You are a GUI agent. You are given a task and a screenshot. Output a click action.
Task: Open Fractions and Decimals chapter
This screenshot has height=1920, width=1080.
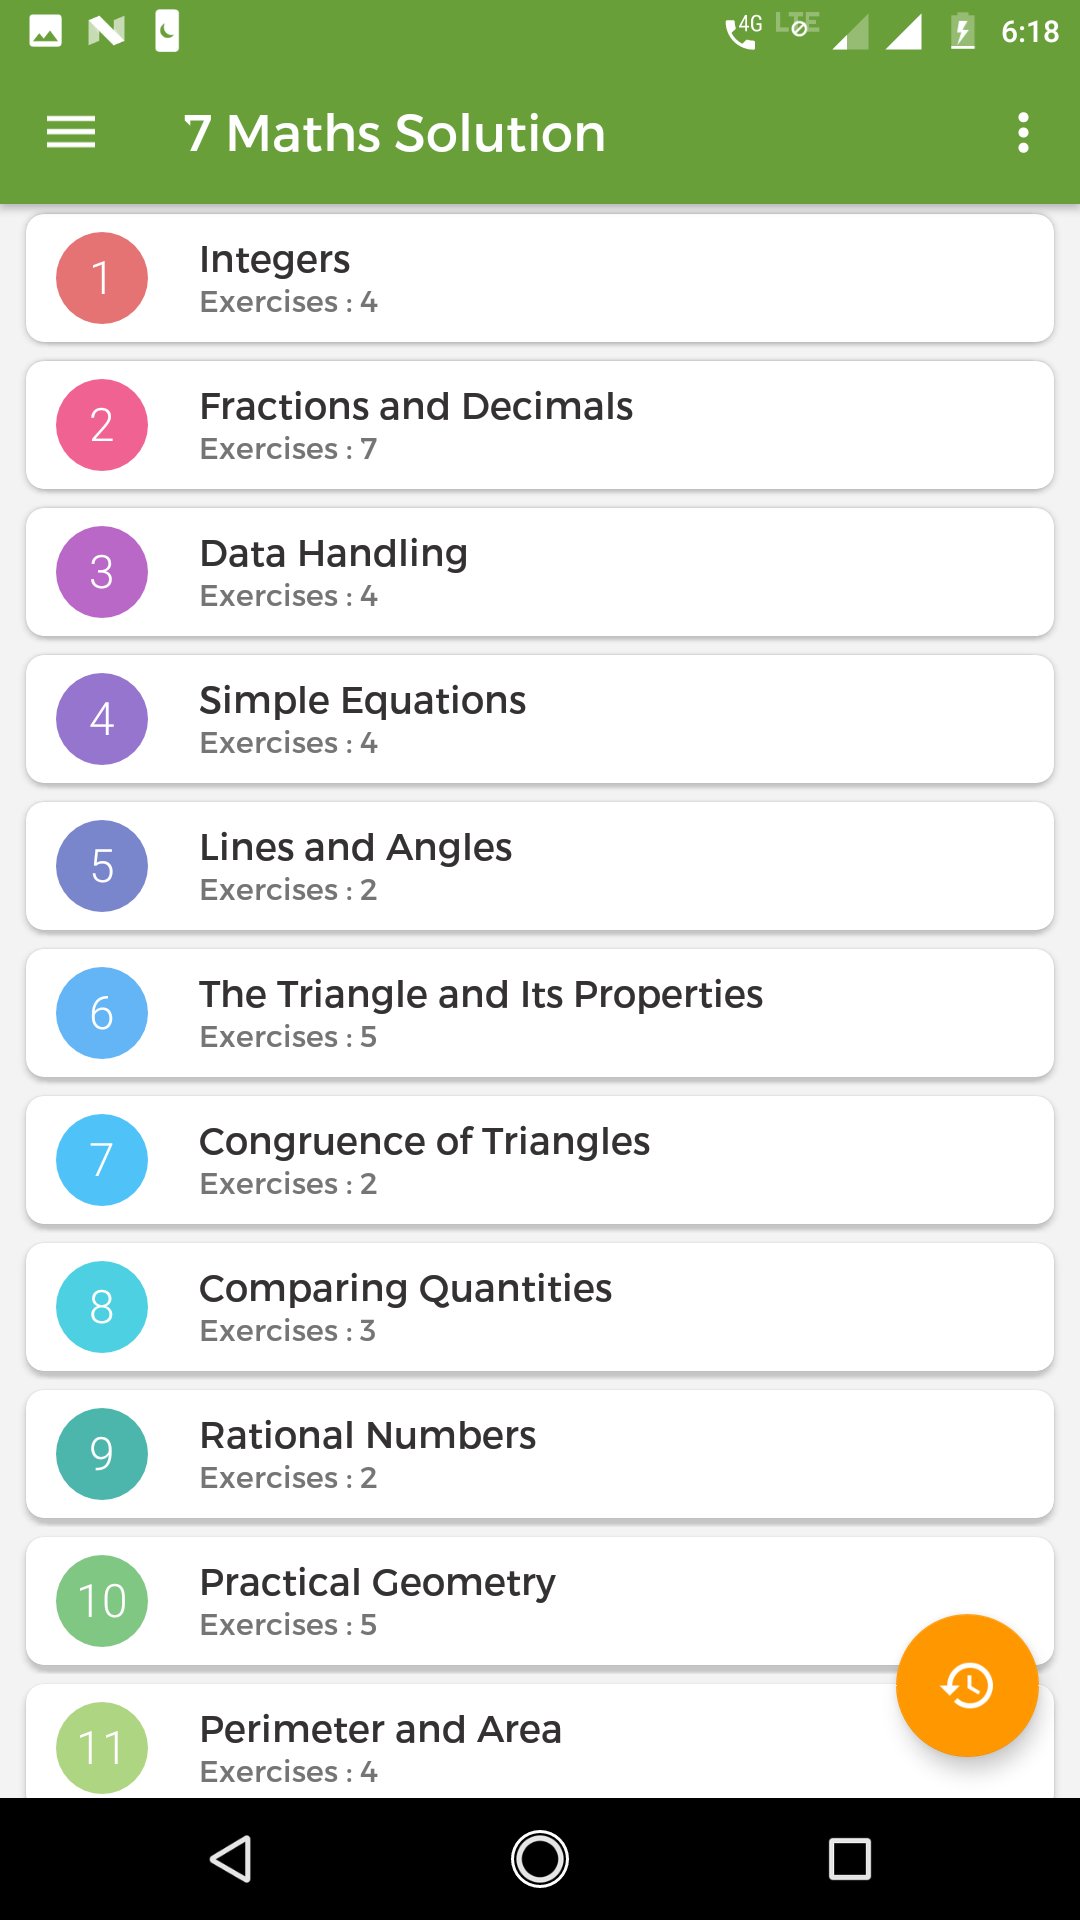tap(540, 425)
